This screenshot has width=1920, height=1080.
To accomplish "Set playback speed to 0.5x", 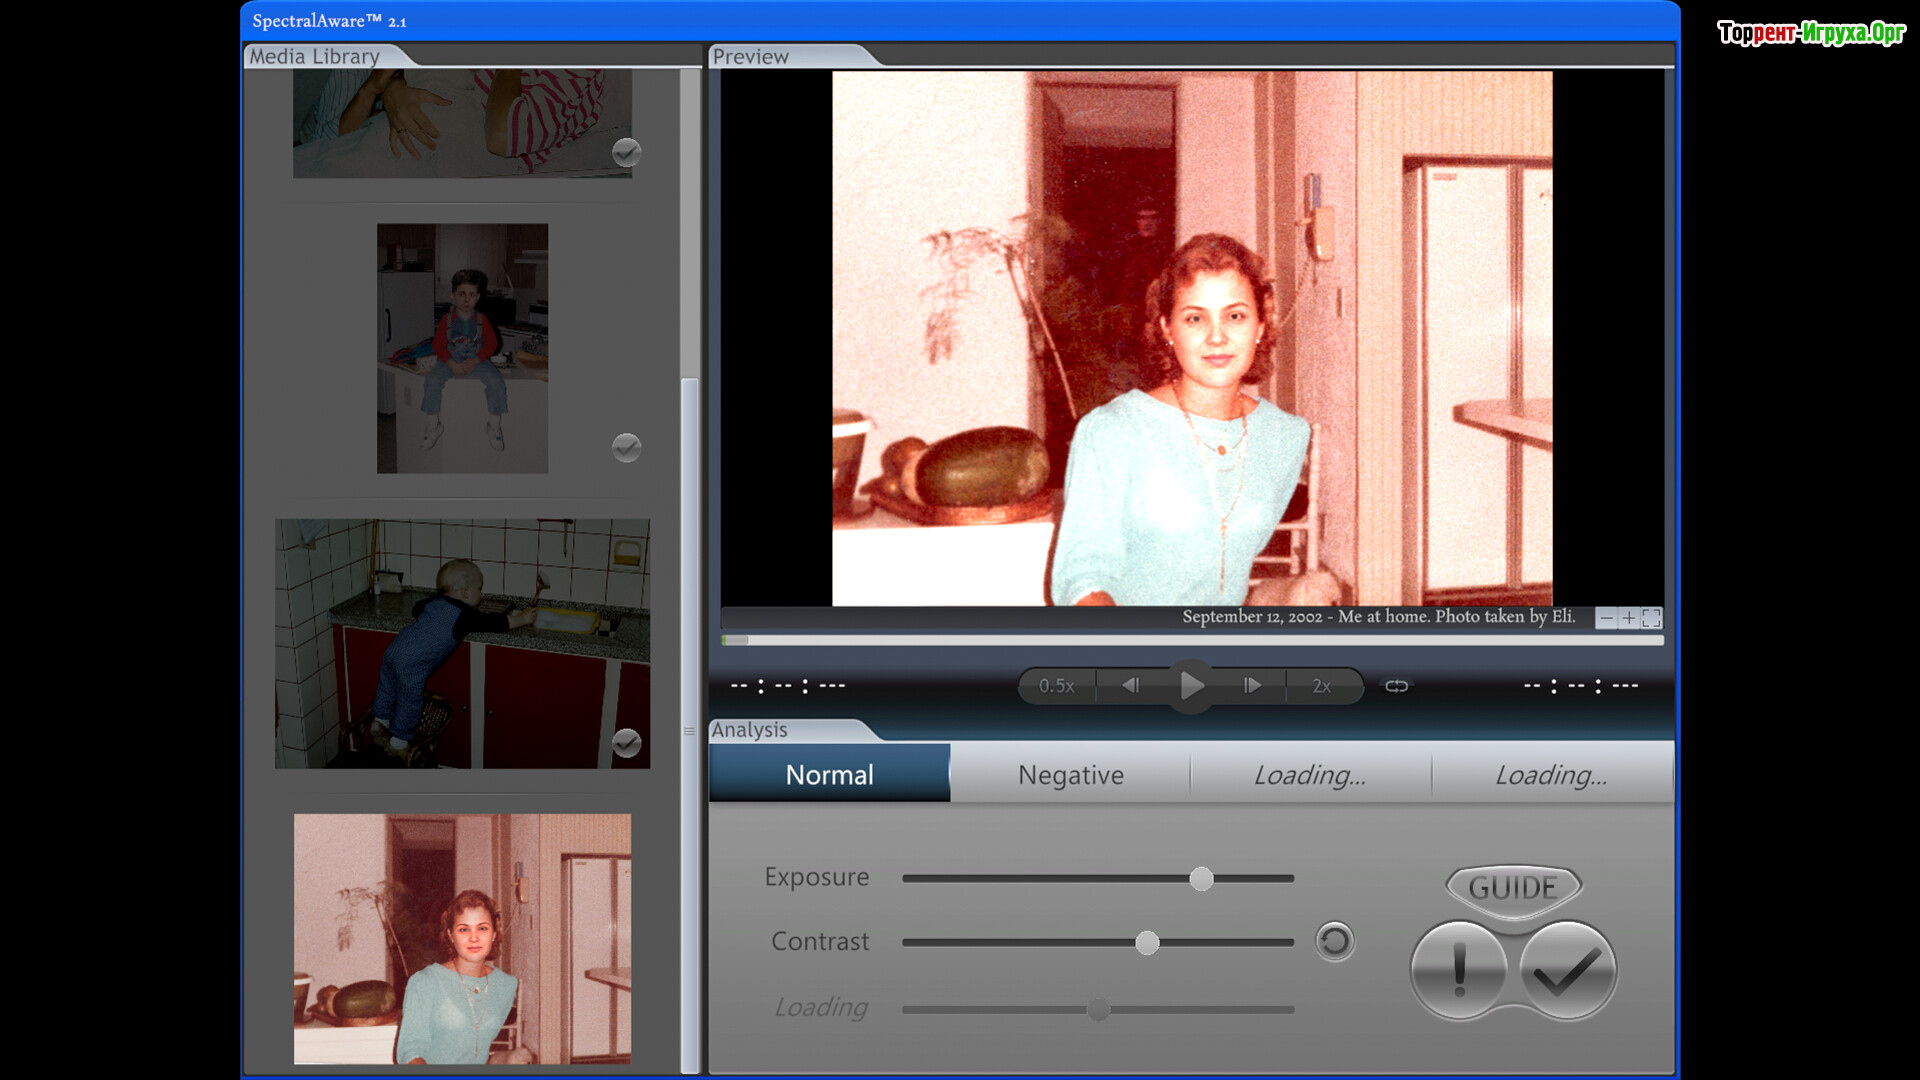I will pos(1056,686).
